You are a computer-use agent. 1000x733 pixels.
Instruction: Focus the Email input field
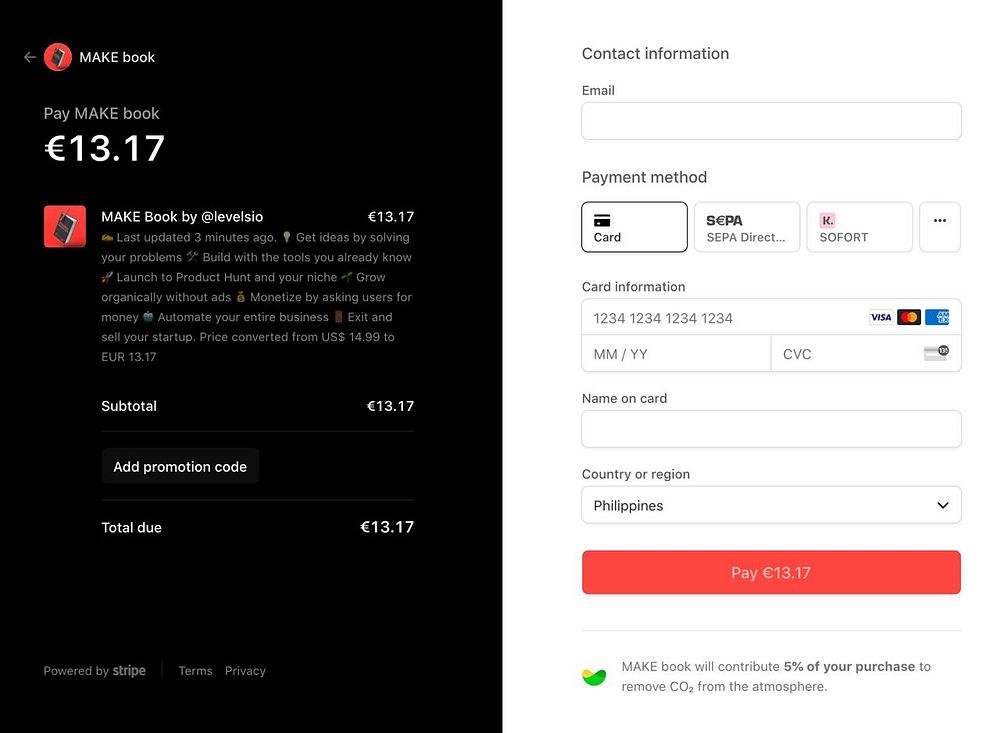click(771, 121)
